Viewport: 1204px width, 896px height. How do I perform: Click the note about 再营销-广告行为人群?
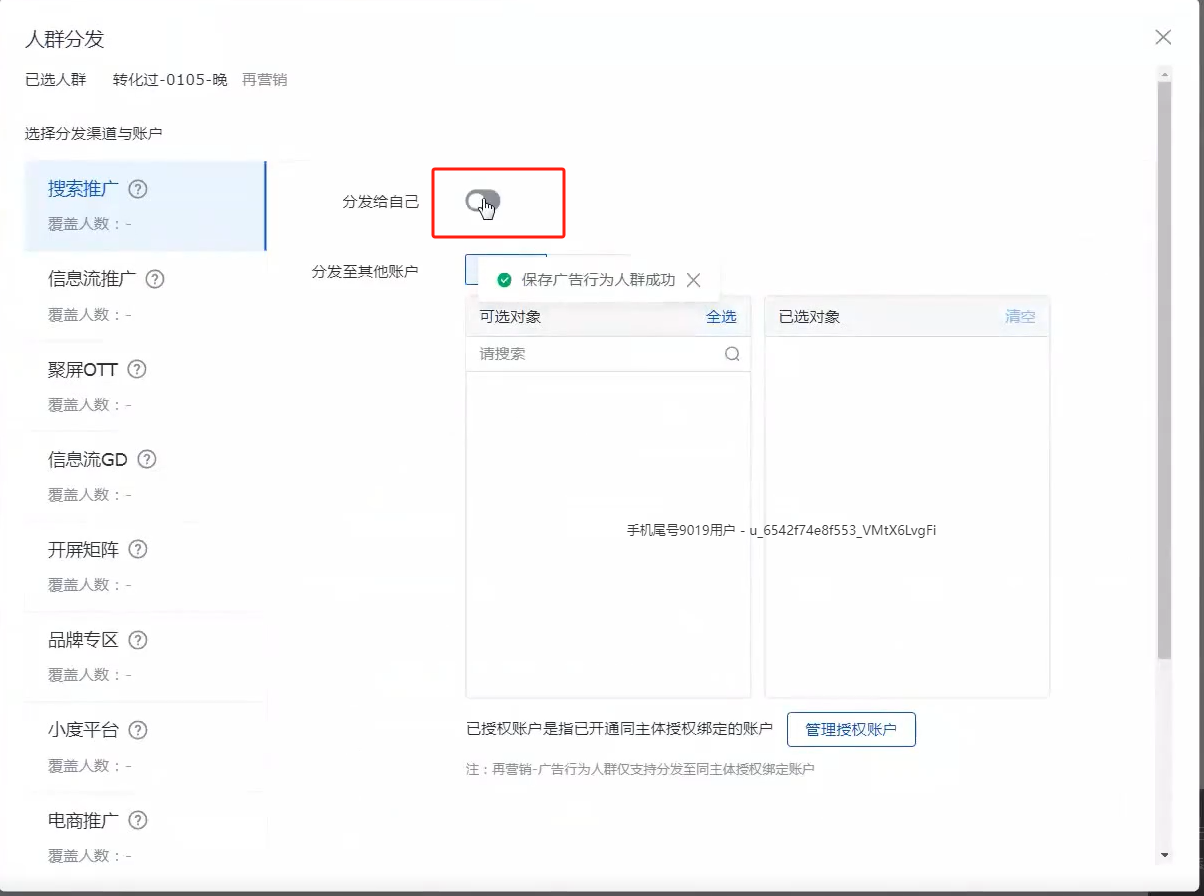[x=641, y=769]
